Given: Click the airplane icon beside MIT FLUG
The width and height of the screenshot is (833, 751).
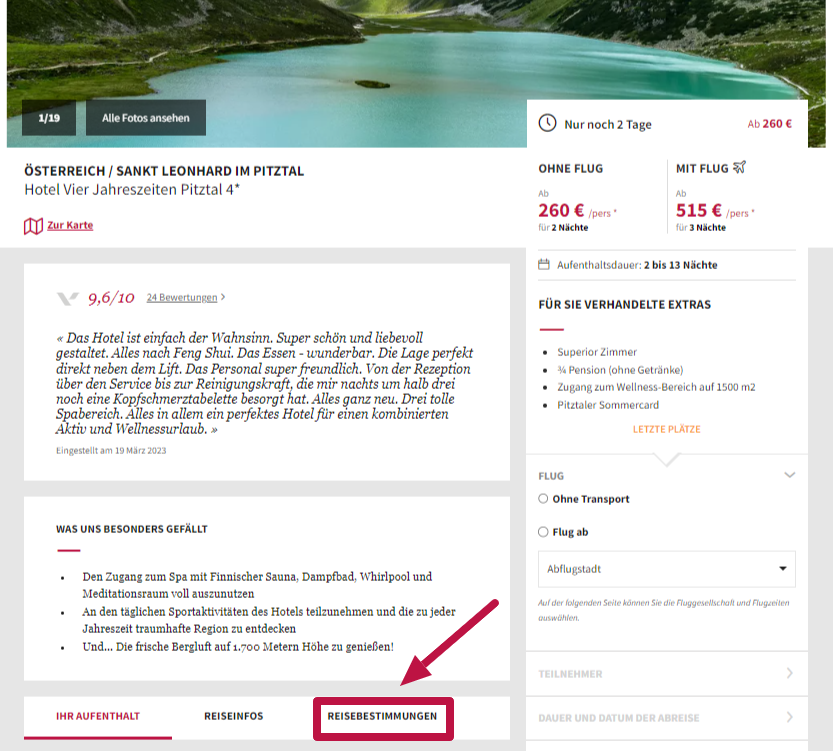Looking at the screenshot, I should (739, 168).
